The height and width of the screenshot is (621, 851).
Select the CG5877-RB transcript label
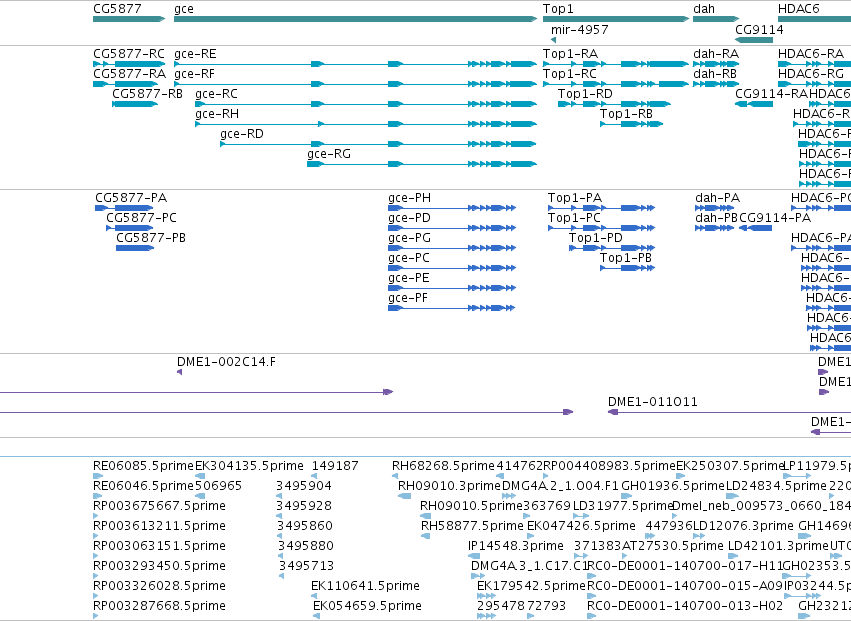147,94
